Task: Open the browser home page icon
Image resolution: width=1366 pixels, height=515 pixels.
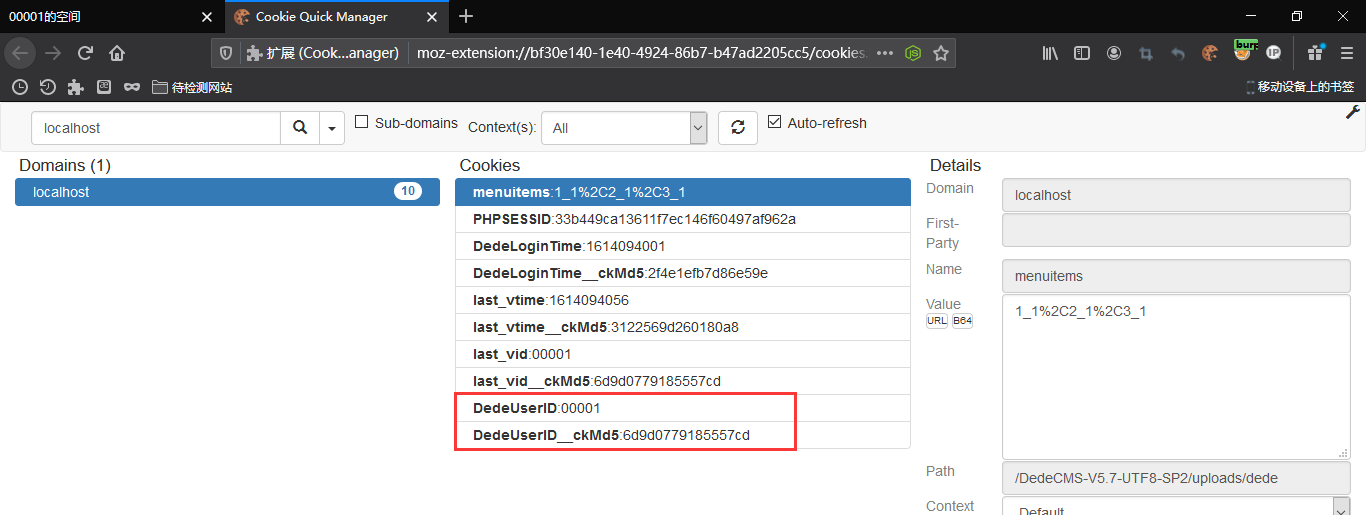Action: pos(117,53)
